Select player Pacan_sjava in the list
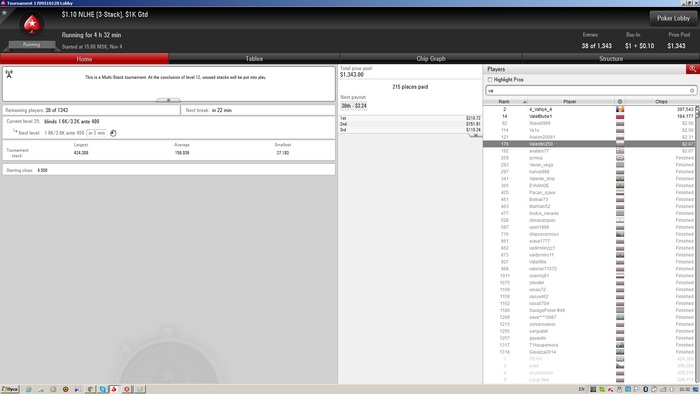The image size is (700, 394). pos(588,193)
